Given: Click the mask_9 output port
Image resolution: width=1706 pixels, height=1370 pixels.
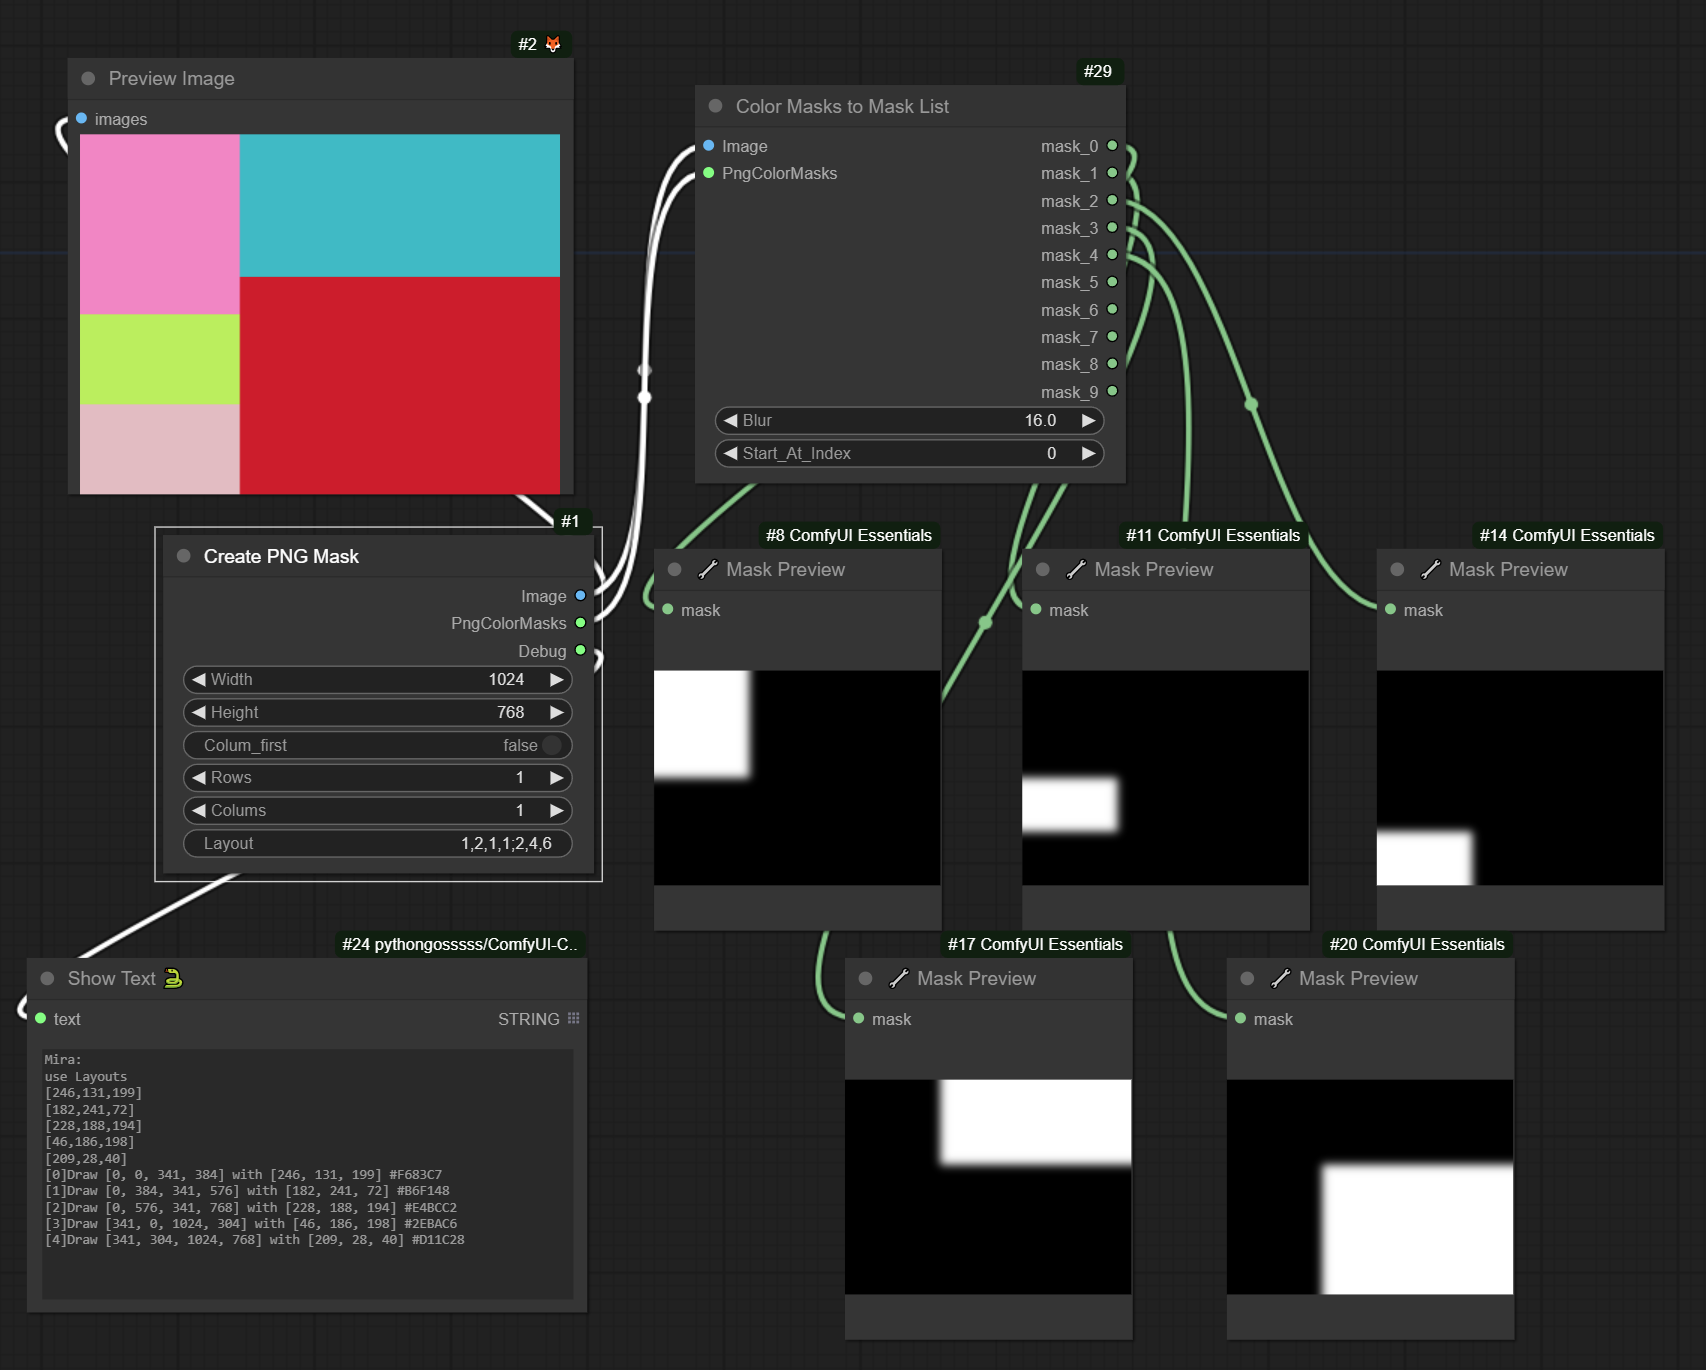Looking at the screenshot, I should pos(1112,392).
